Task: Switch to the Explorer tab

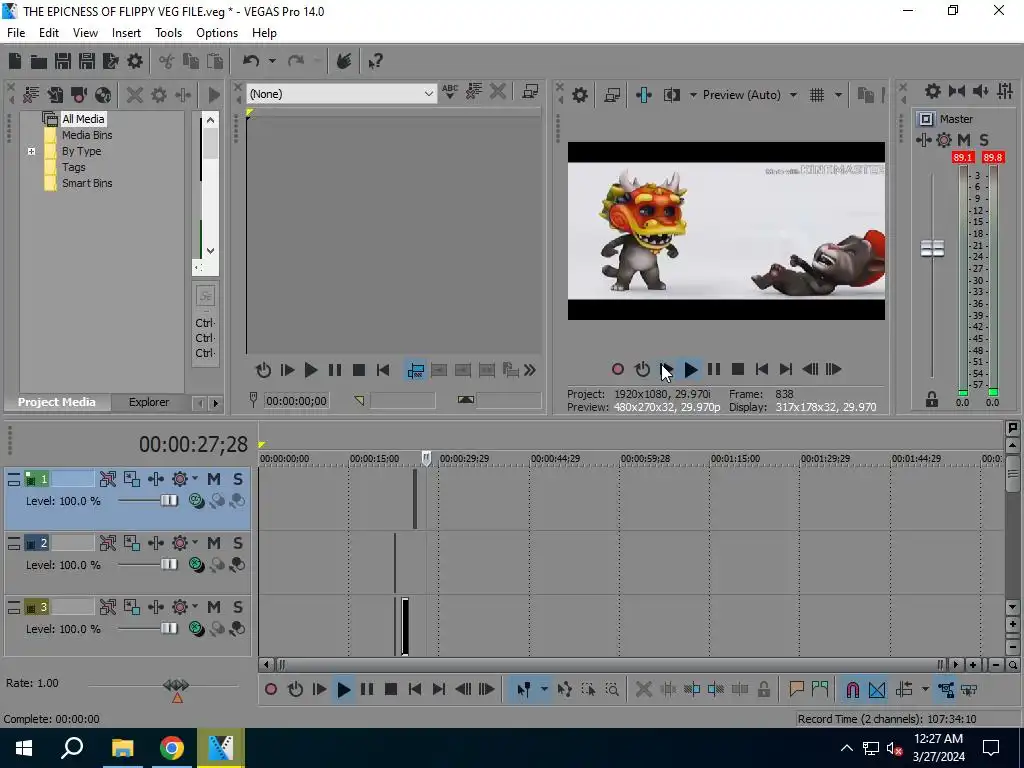Action: 149,402
